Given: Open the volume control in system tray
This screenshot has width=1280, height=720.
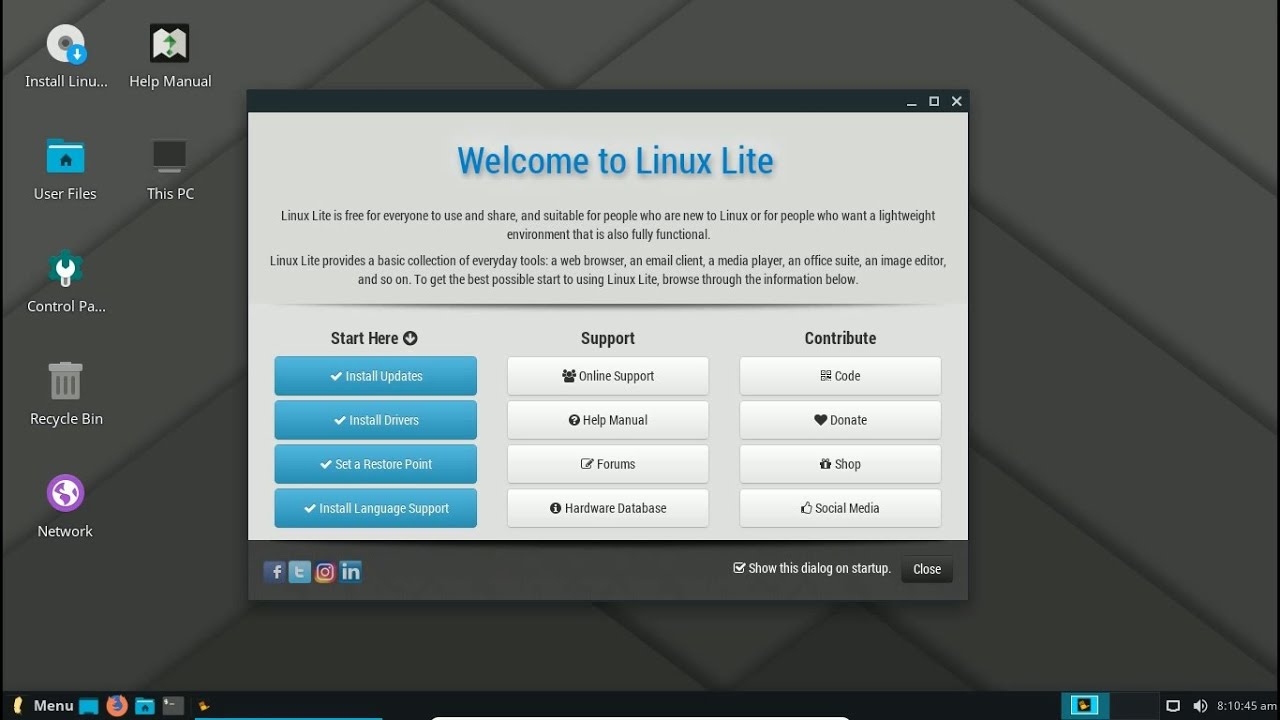Looking at the screenshot, I should pyautogui.click(x=1200, y=706).
